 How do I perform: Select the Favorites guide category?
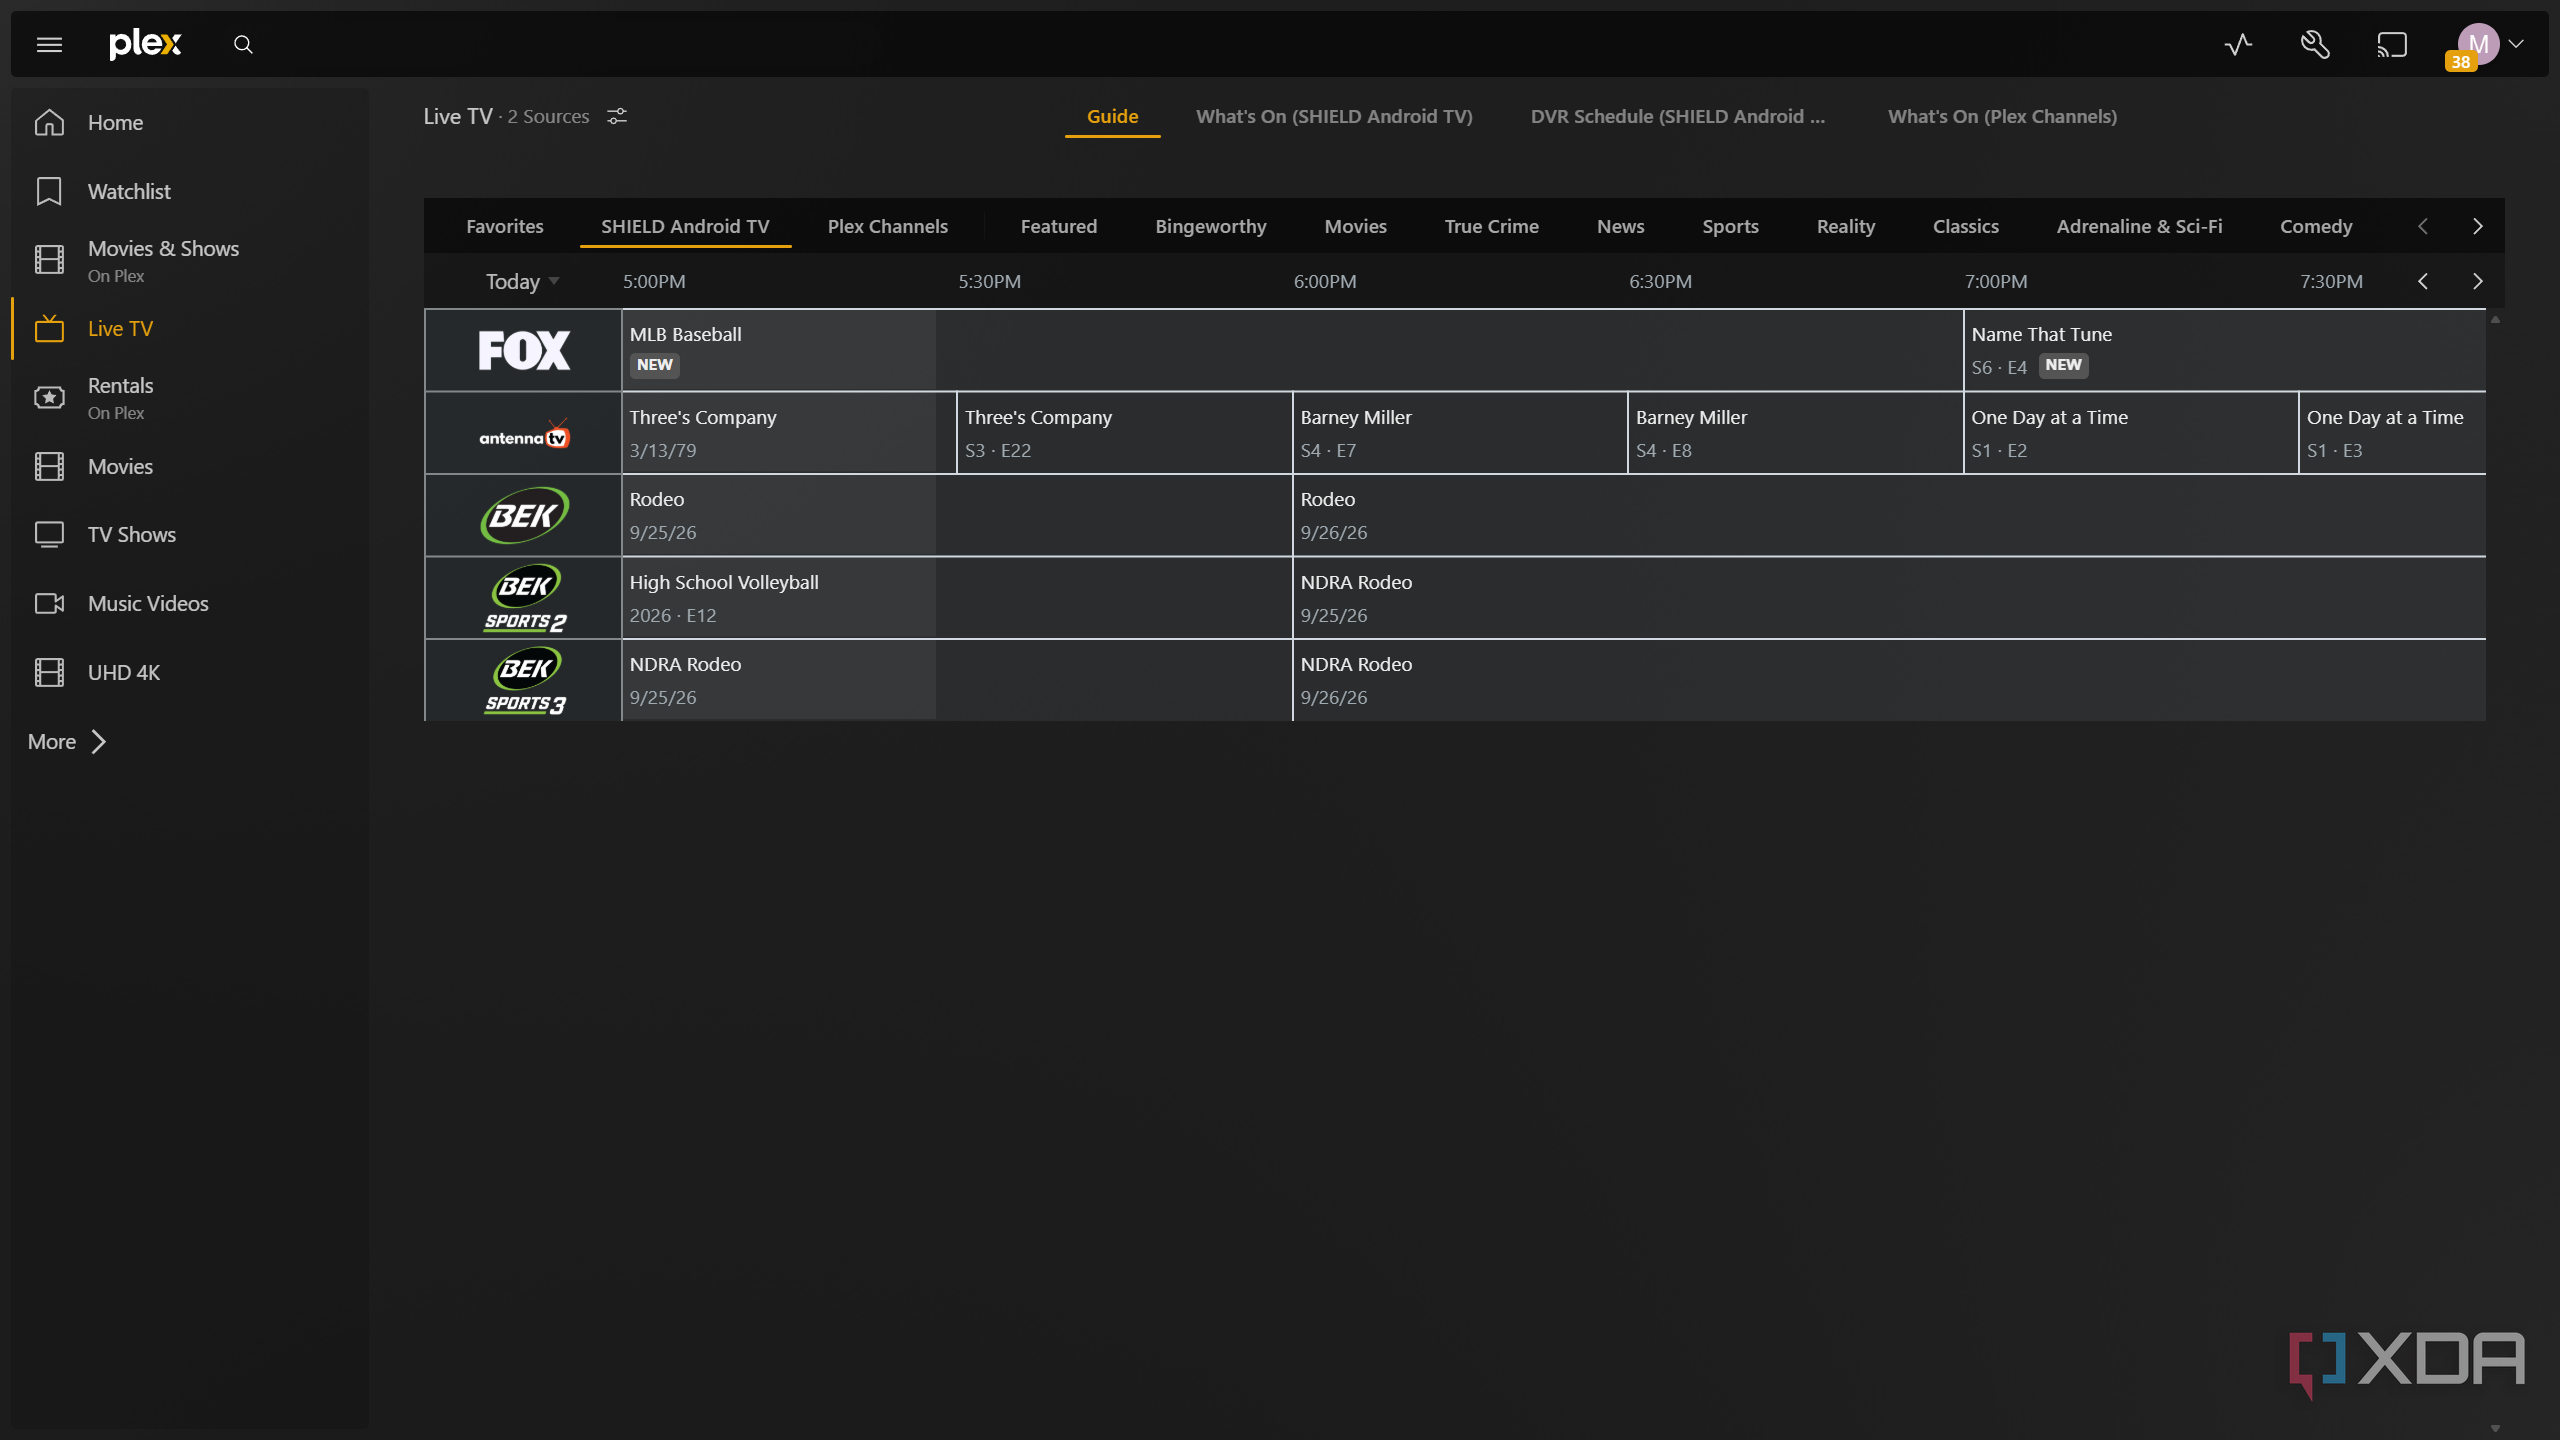505,226
